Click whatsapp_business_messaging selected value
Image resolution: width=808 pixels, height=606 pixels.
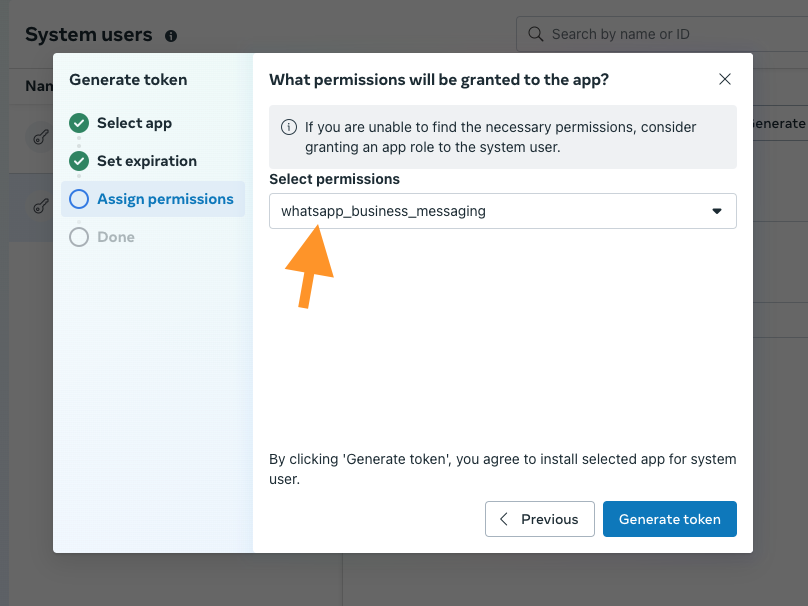(383, 211)
